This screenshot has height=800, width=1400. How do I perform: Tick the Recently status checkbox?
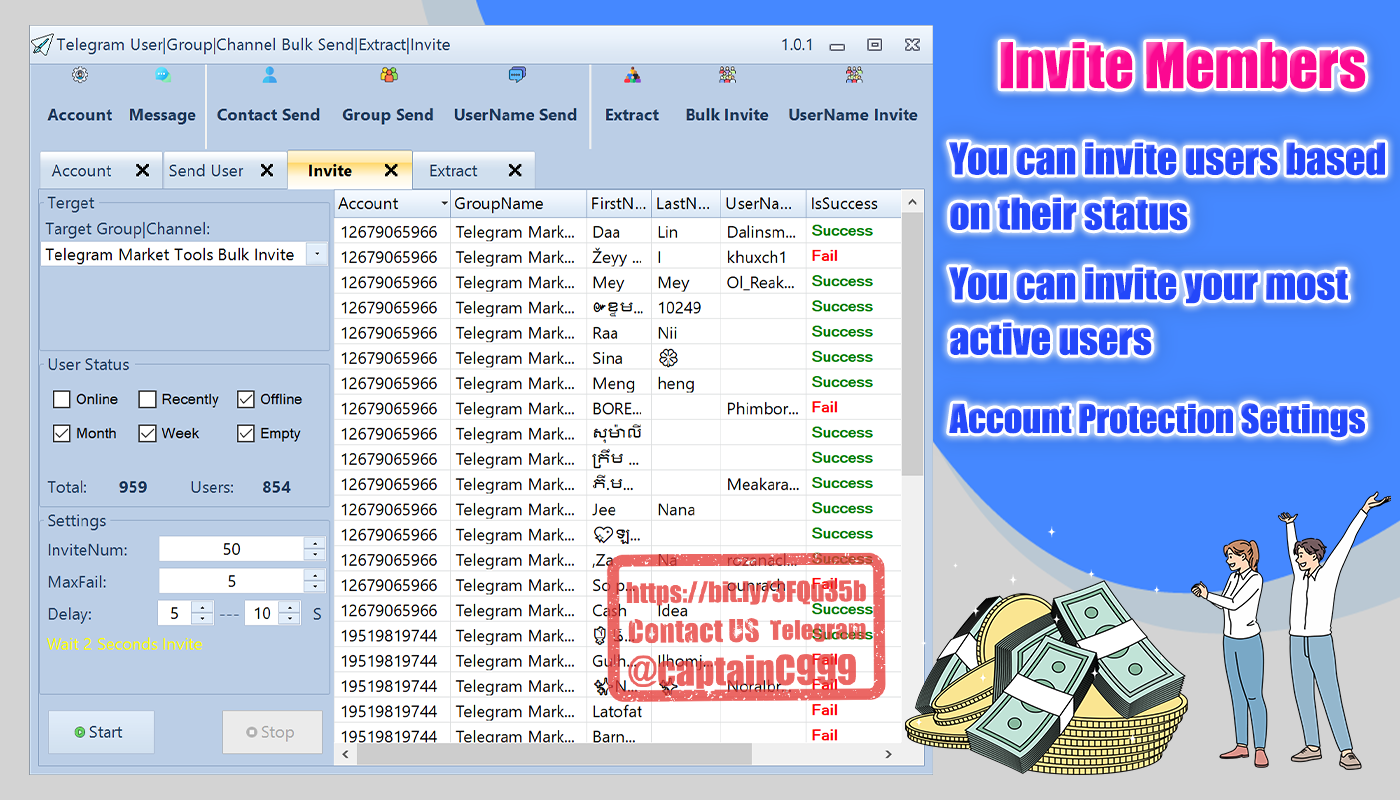pos(148,400)
